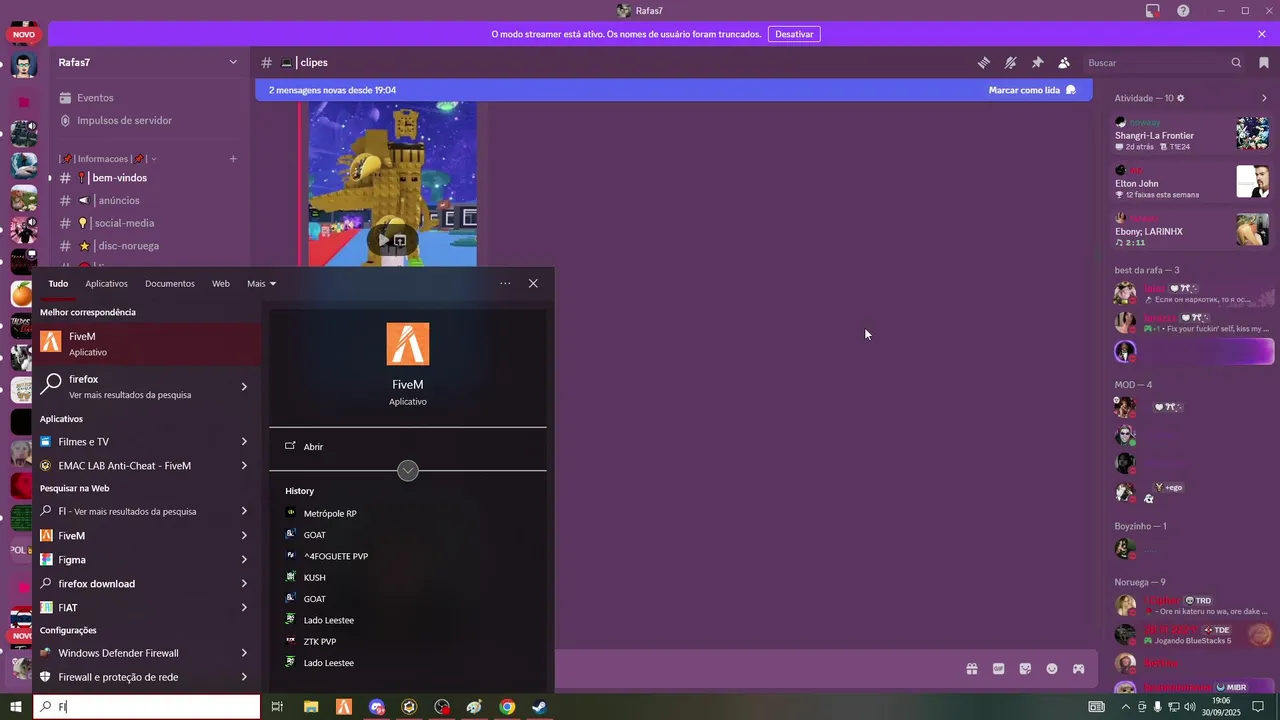
Task: Open pinned messages in the clipes channel
Action: (x=1037, y=62)
